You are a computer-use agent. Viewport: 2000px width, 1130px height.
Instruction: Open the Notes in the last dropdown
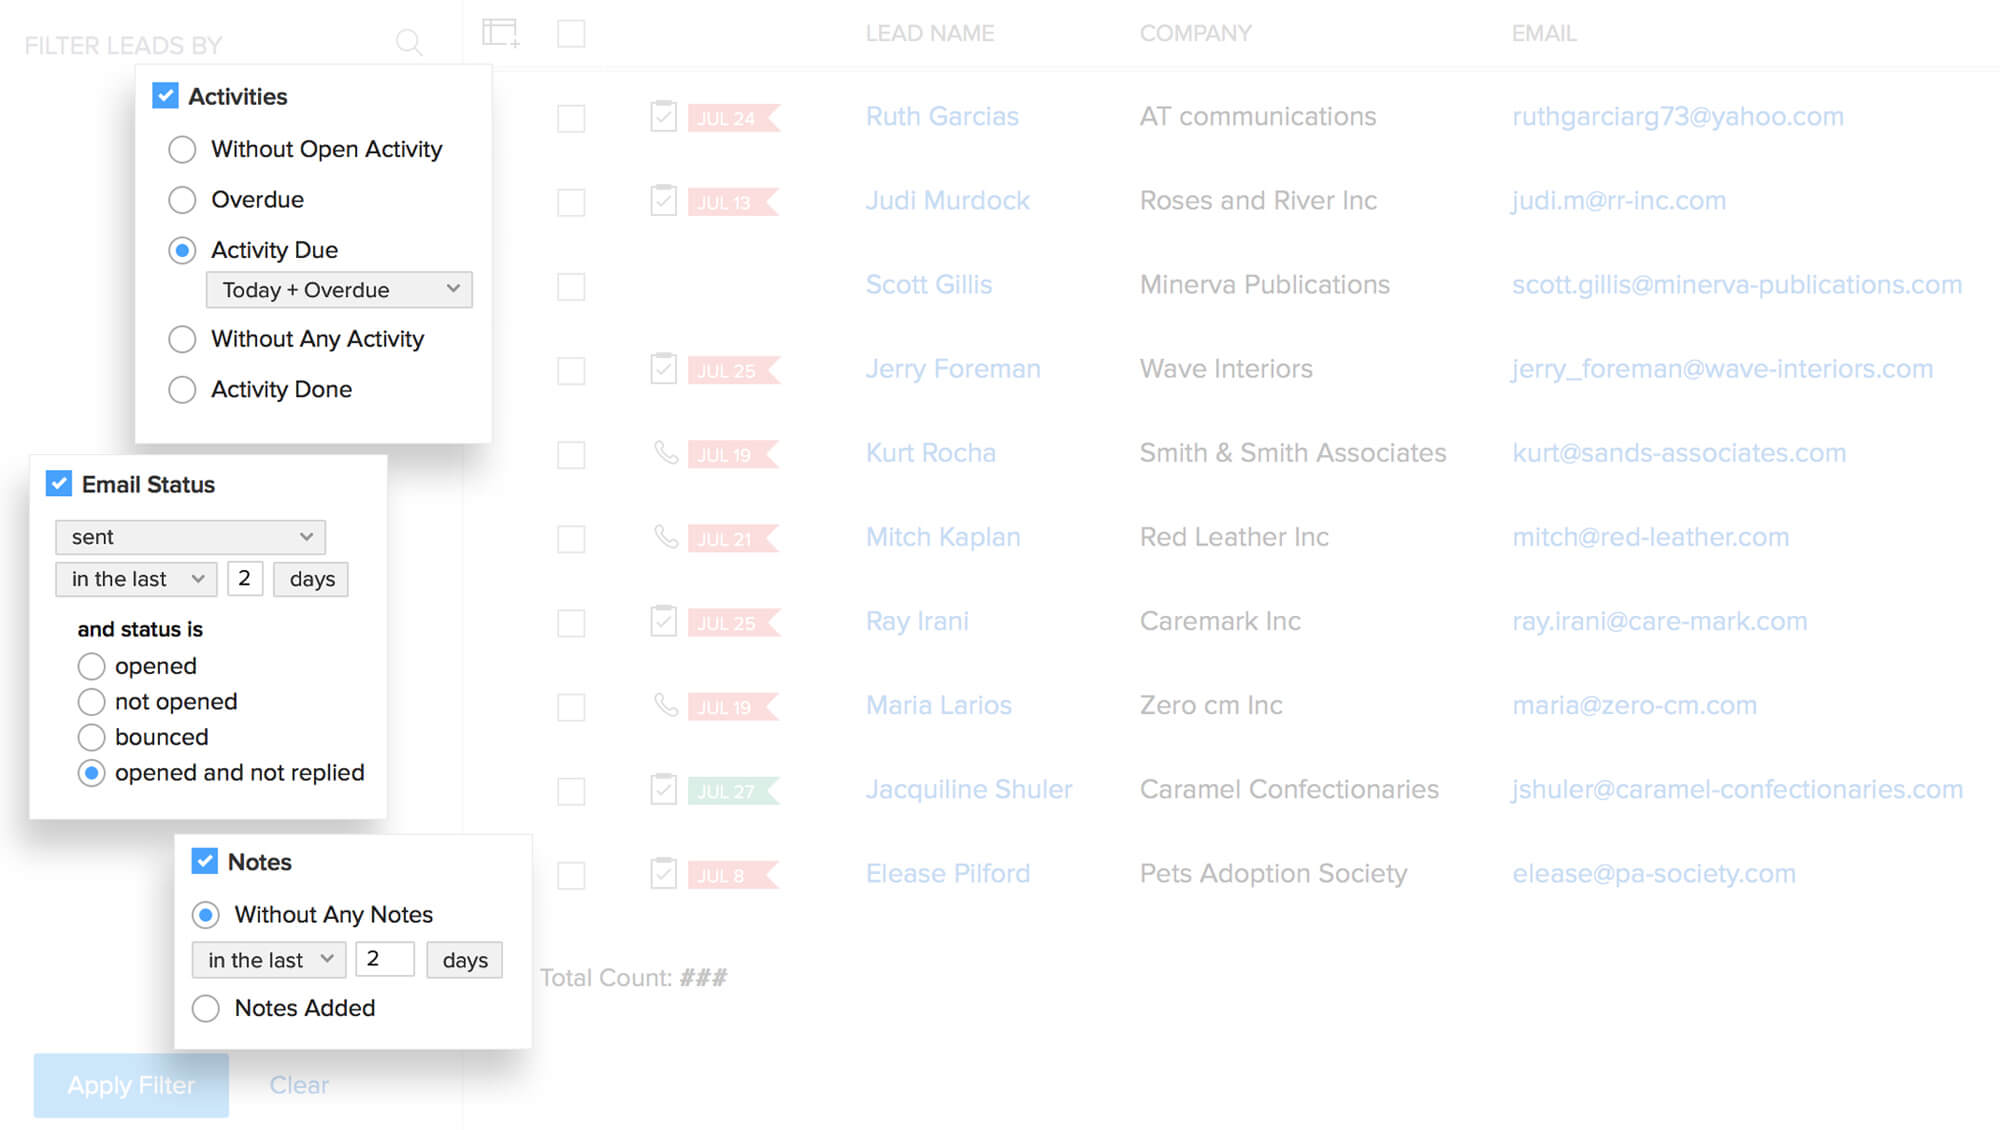click(x=268, y=960)
